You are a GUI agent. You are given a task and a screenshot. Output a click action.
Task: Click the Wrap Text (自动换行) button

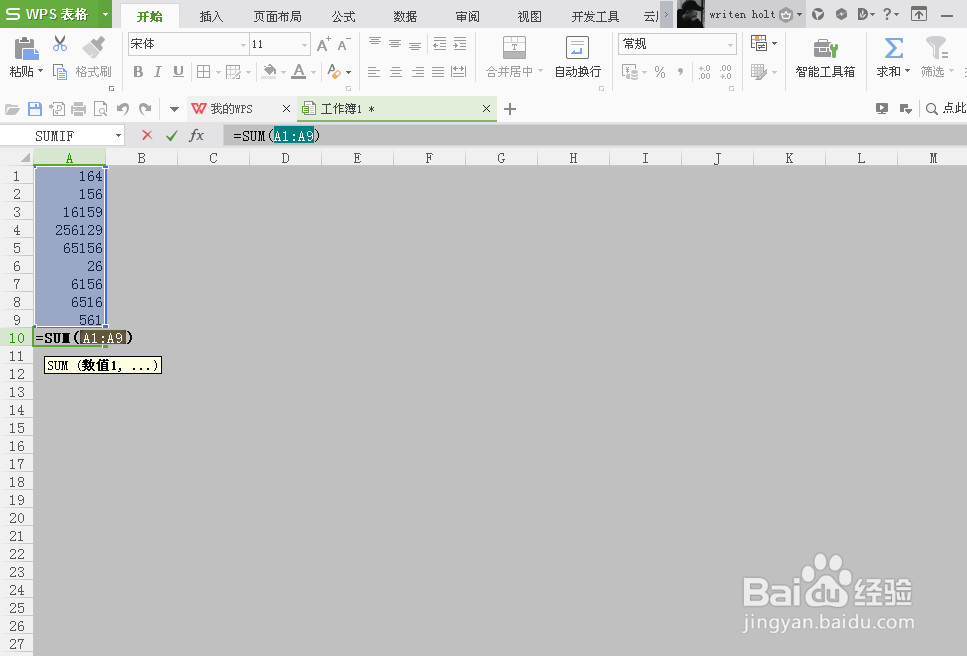point(577,57)
